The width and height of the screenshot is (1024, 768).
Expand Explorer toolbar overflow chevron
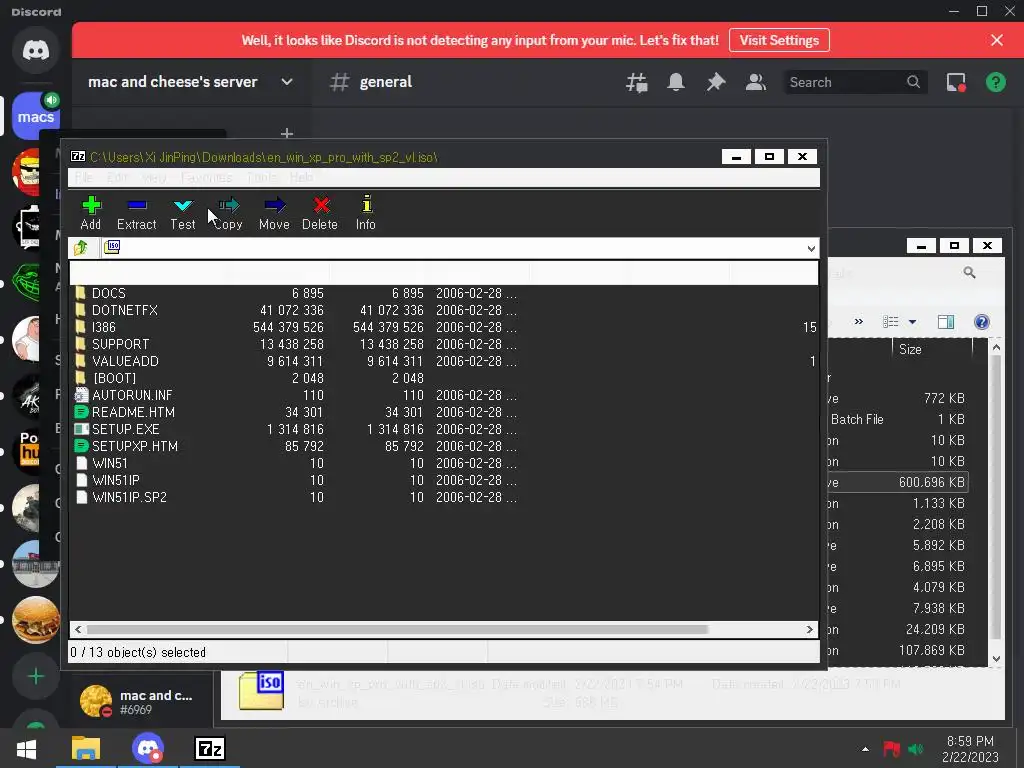click(x=858, y=321)
